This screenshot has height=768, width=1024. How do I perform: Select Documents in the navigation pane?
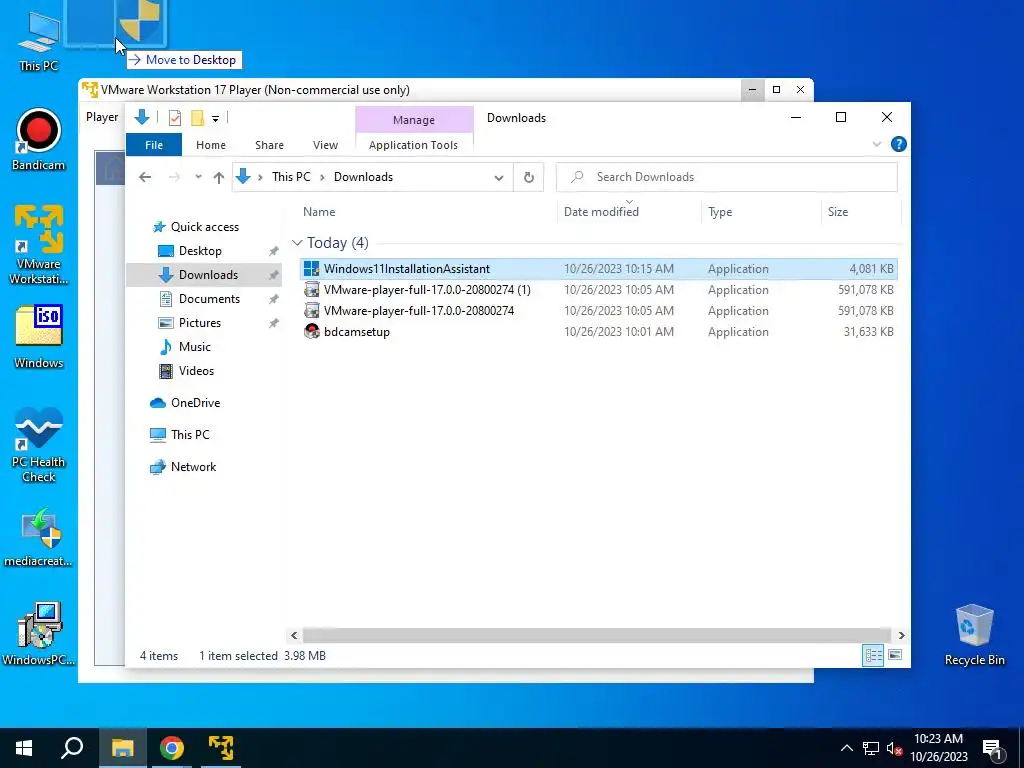pos(209,299)
